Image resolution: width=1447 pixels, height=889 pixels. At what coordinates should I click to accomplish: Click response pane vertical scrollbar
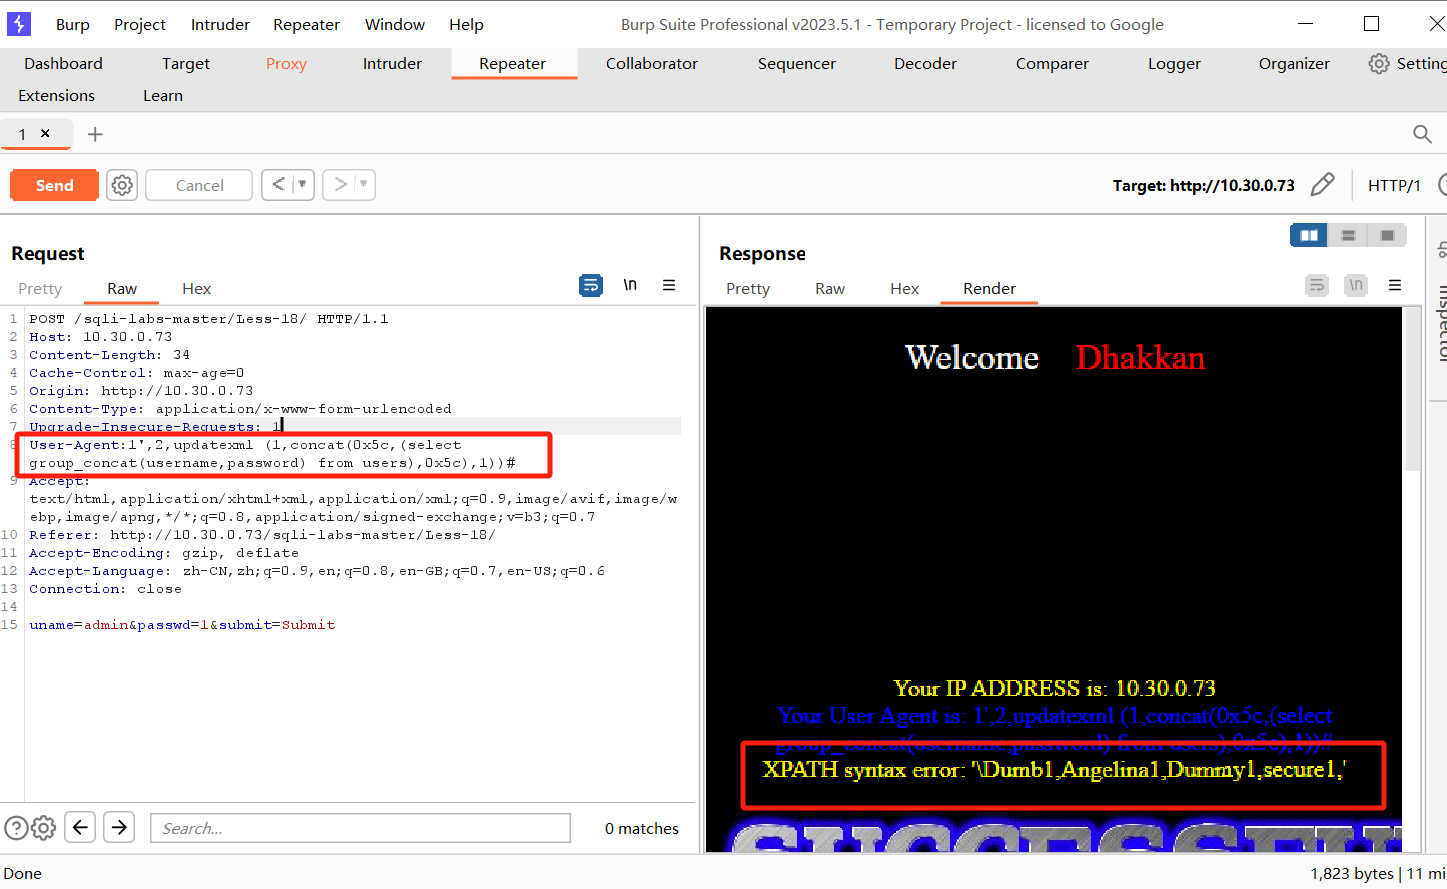click(x=1412, y=390)
